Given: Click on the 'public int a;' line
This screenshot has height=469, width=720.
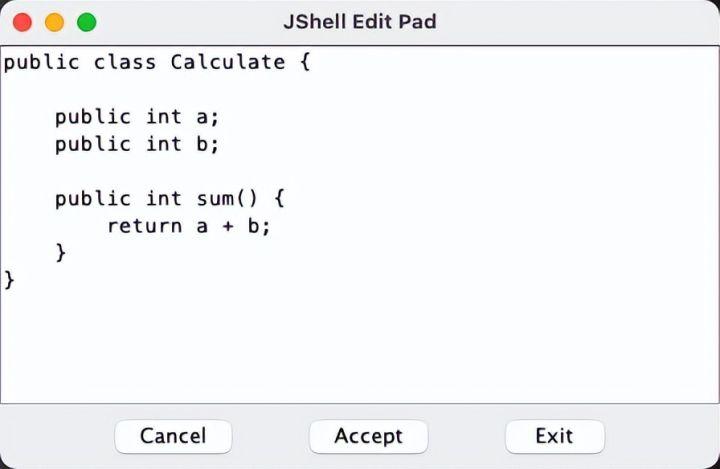Looking at the screenshot, I should [137, 116].
